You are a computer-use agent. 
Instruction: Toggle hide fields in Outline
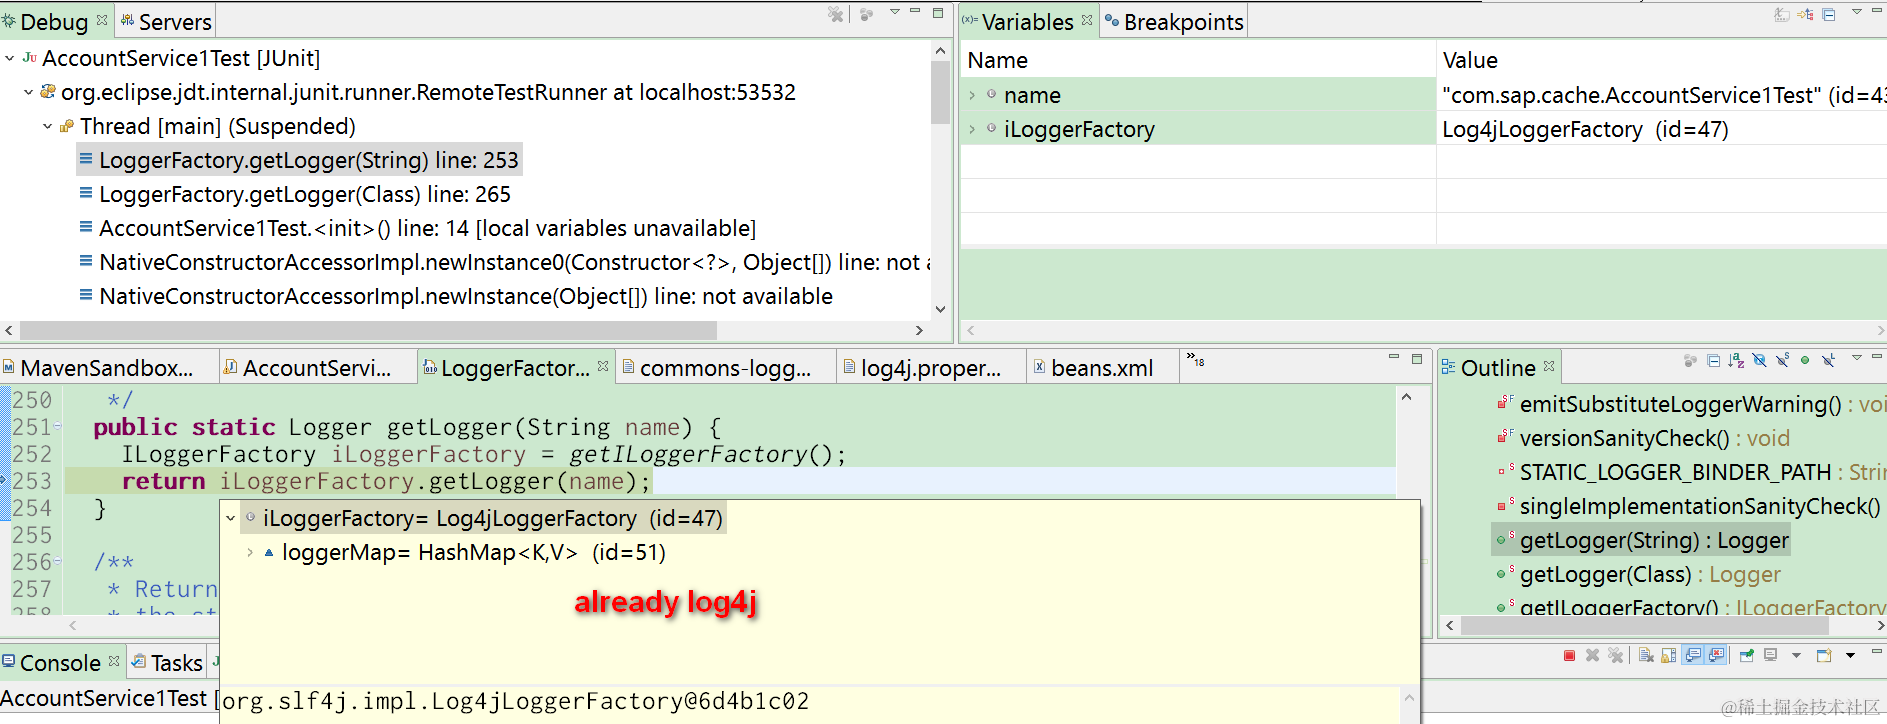pos(1759,361)
